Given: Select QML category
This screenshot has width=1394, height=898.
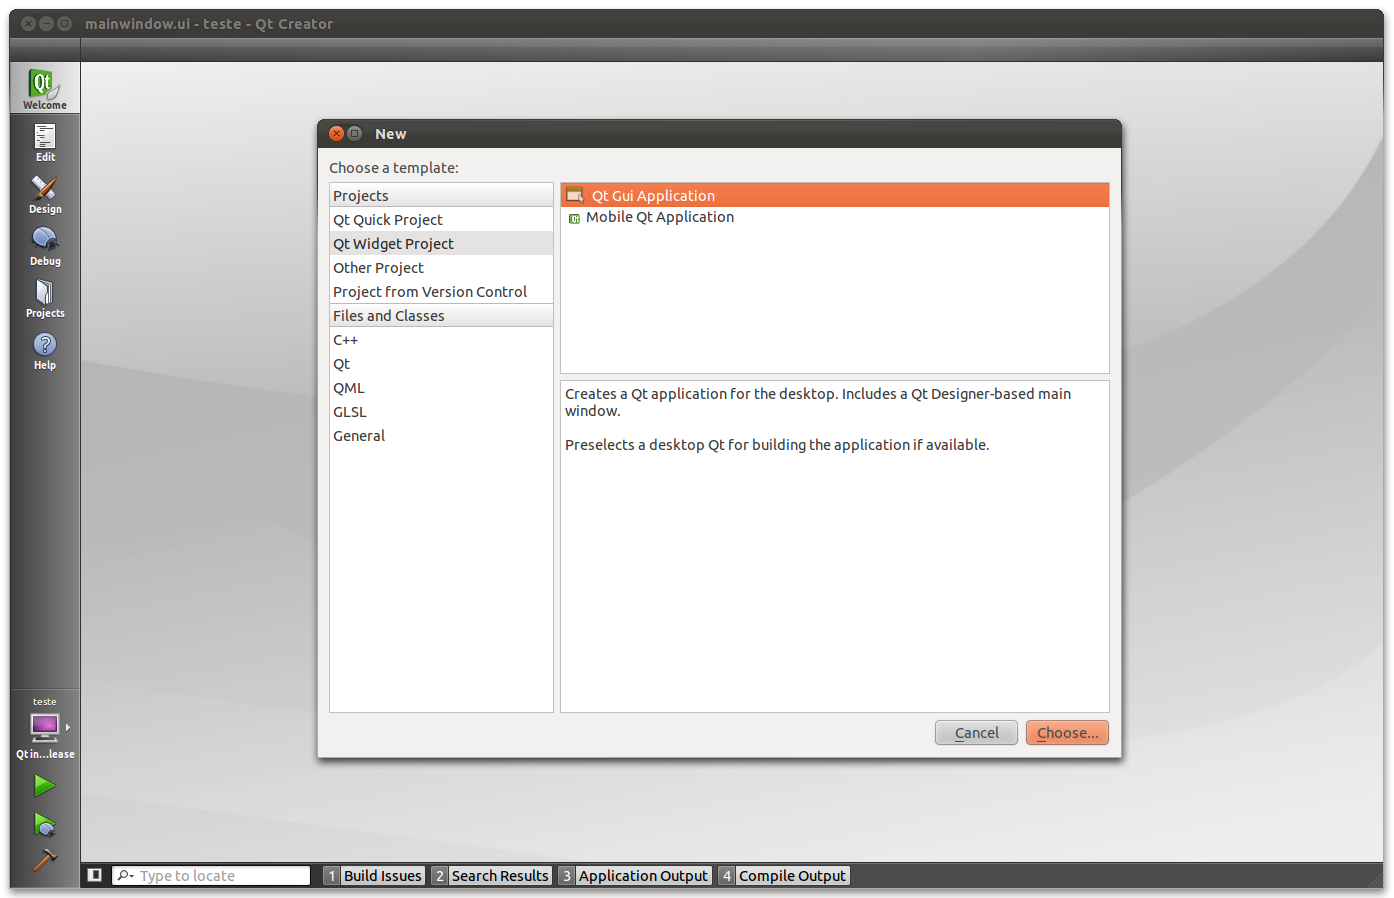Looking at the screenshot, I should coord(441,388).
